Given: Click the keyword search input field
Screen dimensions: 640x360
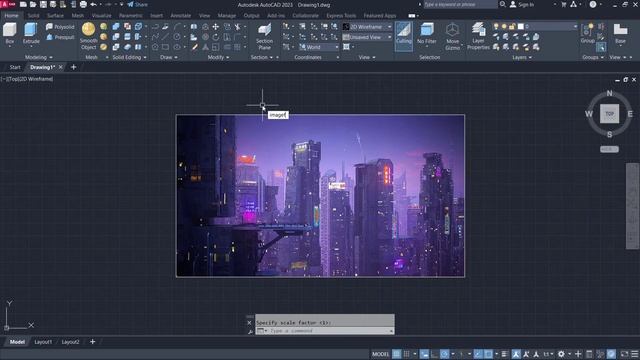Looking at the screenshot, I should [460, 4].
